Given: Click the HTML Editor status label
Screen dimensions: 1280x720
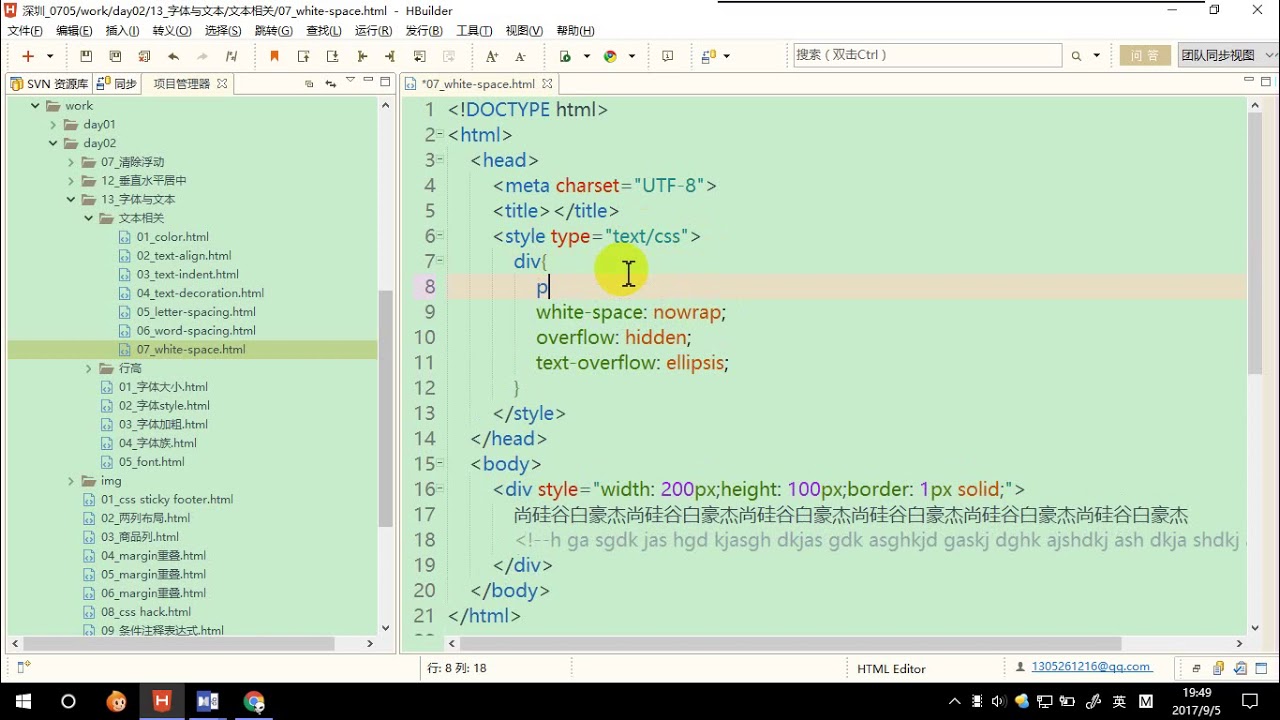Looking at the screenshot, I should point(891,668).
